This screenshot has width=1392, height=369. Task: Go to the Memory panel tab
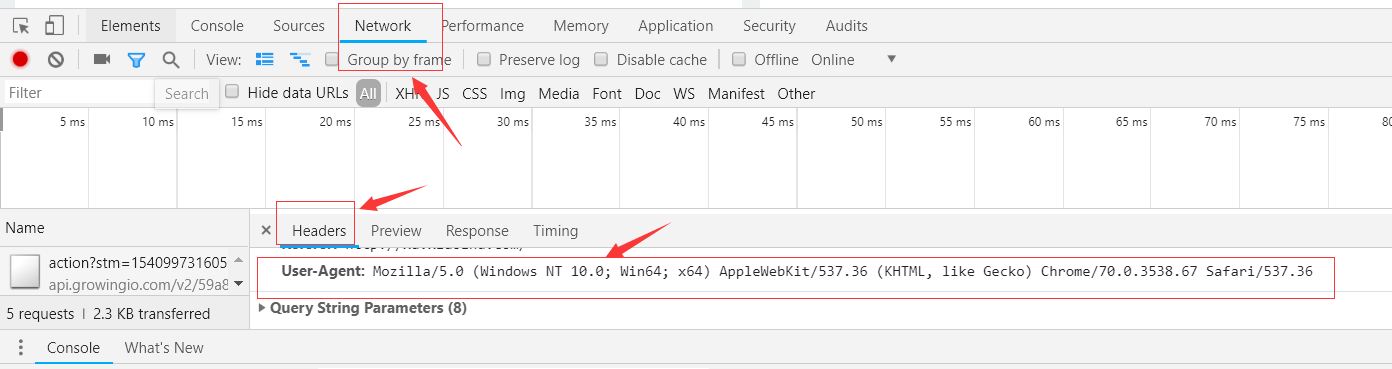tap(581, 26)
